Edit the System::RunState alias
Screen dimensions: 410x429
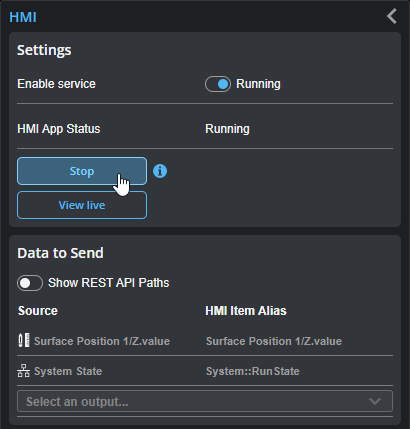coord(253,371)
